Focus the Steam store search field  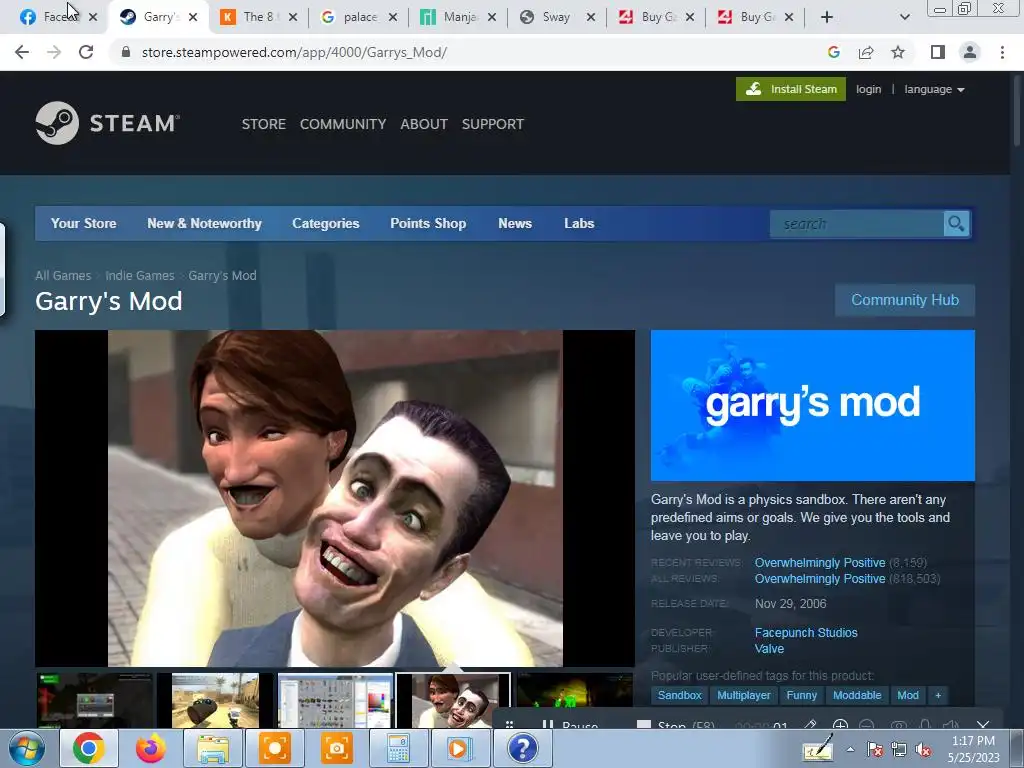[857, 224]
